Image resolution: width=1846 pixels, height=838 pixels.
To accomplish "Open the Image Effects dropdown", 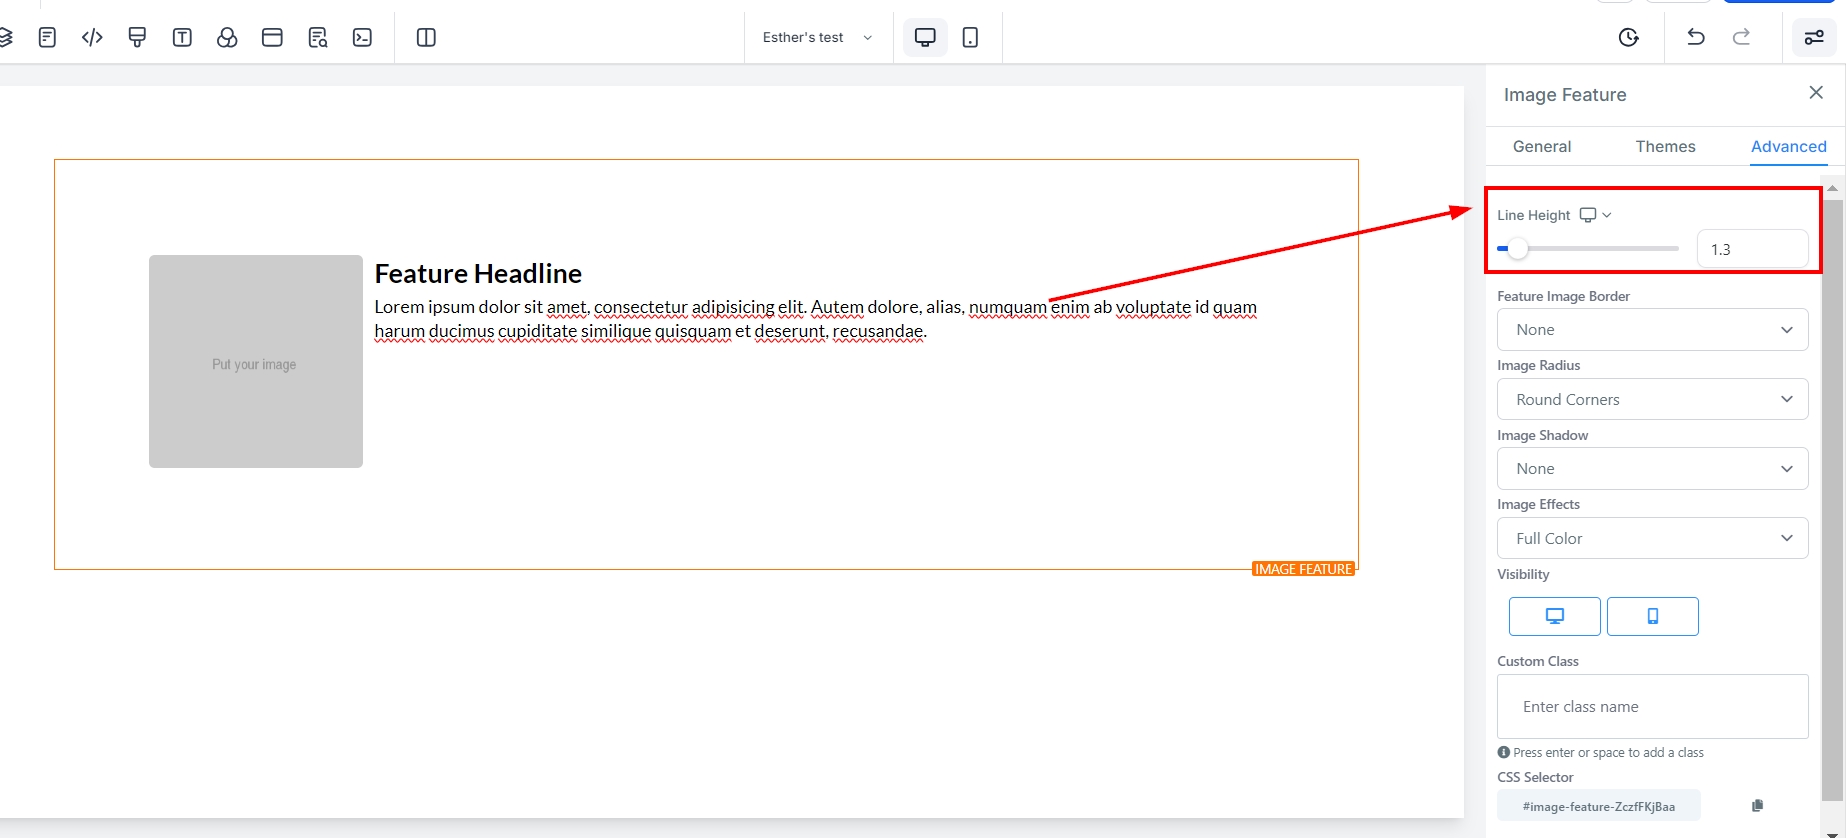I will tap(1652, 538).
